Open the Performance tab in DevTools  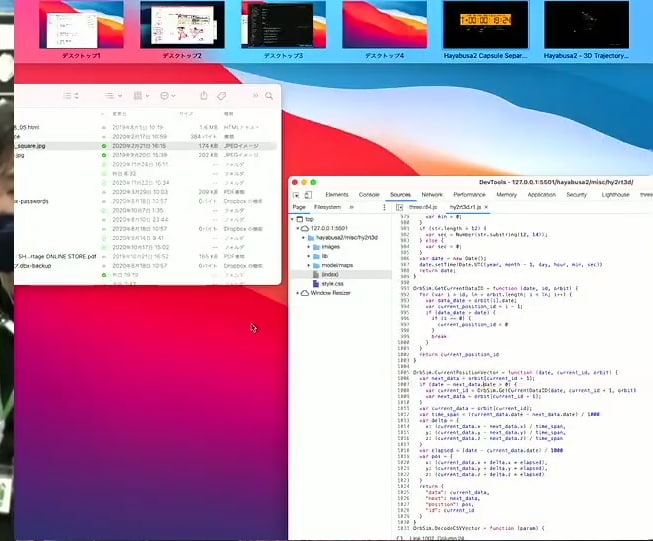469,194
